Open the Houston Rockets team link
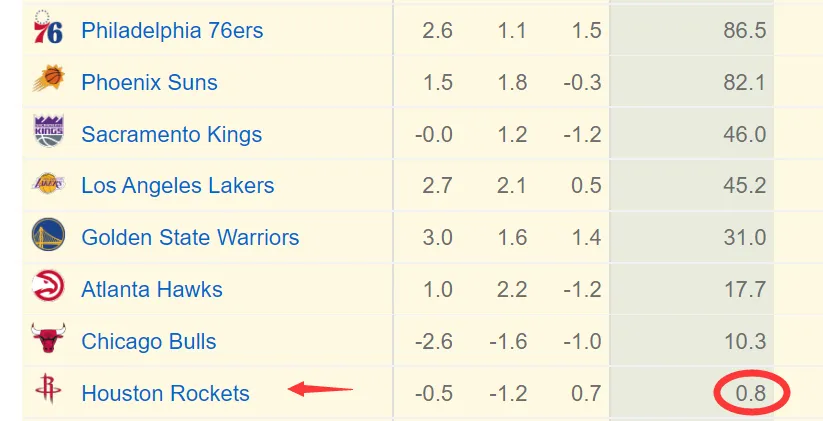 point(165,393)
